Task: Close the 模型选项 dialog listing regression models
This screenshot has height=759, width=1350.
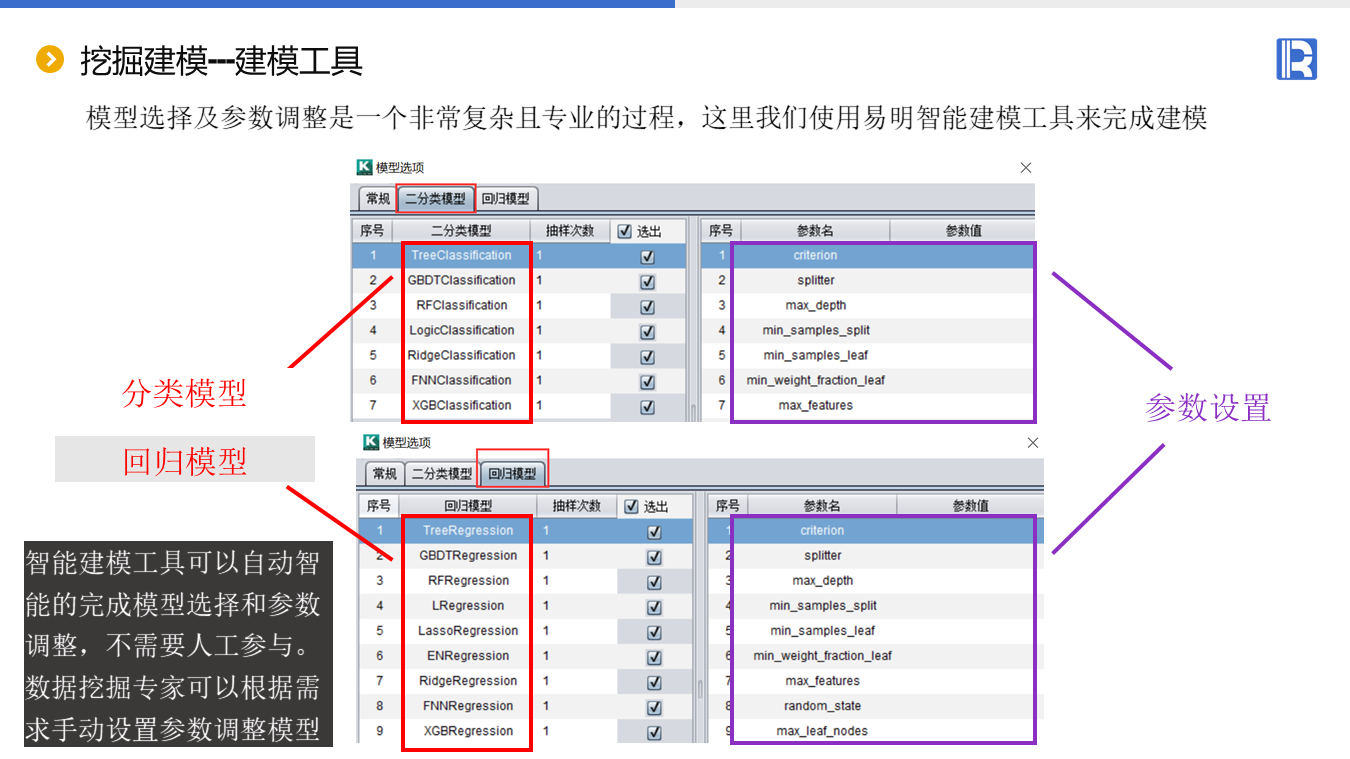Action: click(1033, 443)
